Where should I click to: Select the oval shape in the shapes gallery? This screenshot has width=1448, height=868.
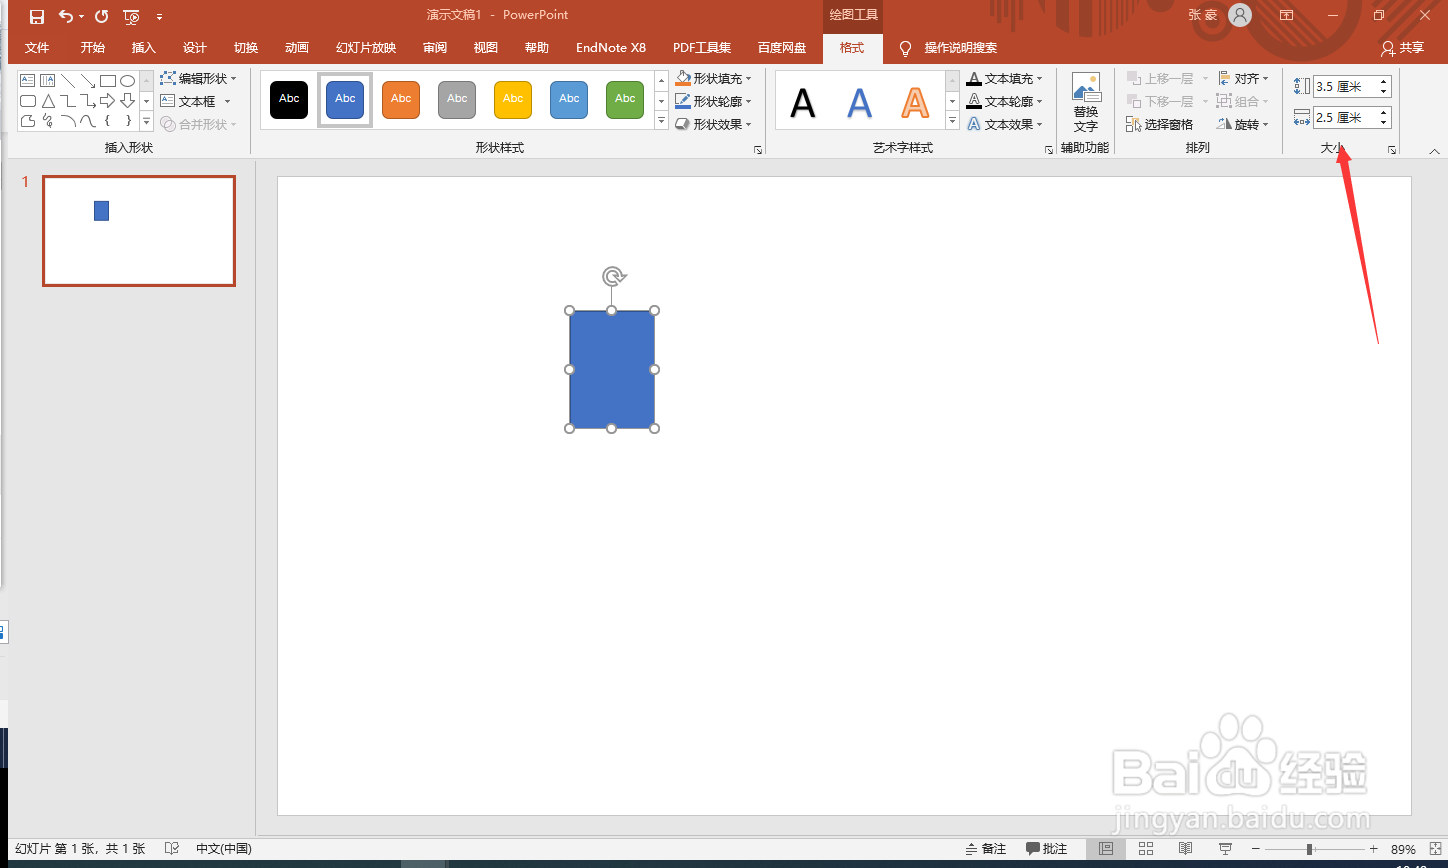[x=127, y=81]
